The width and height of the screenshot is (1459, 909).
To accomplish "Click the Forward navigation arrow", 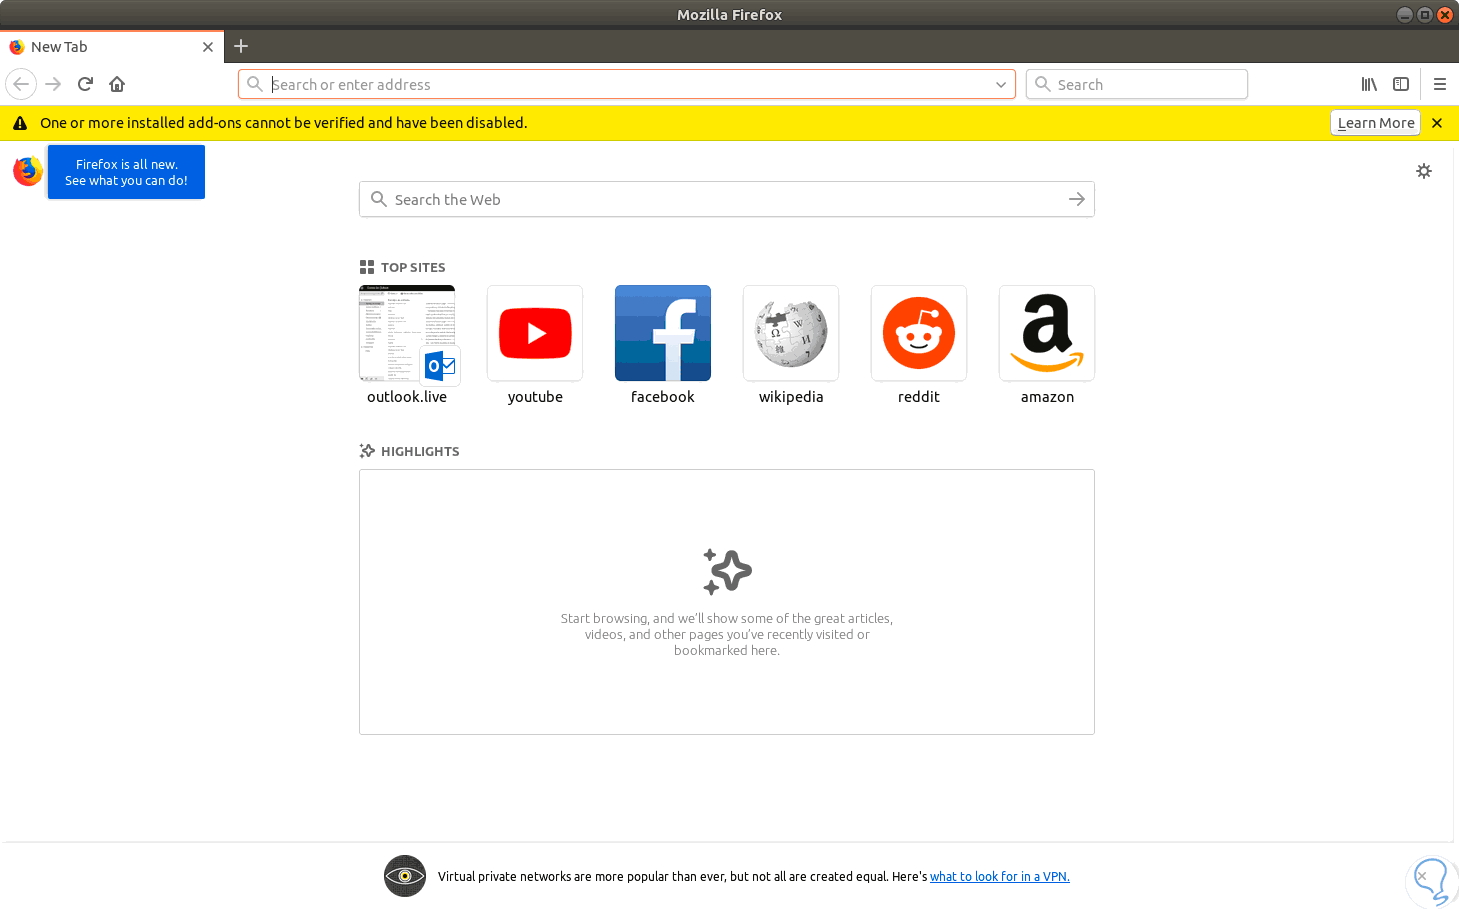I will [x=53, y=84].
